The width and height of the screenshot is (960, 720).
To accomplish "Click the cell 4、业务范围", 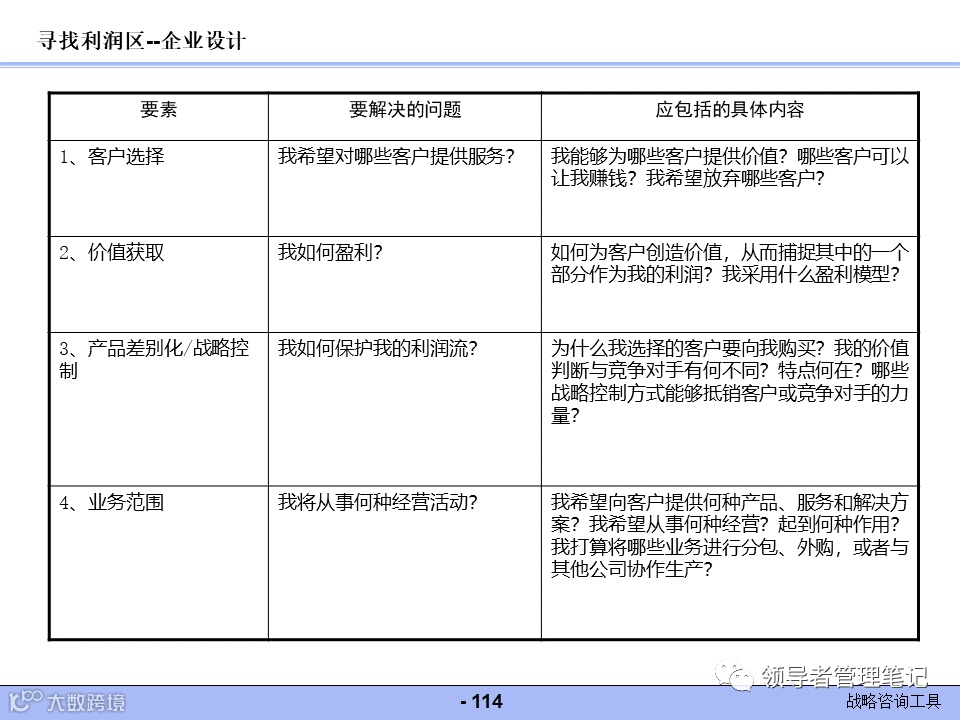I will tap(159, 563).
